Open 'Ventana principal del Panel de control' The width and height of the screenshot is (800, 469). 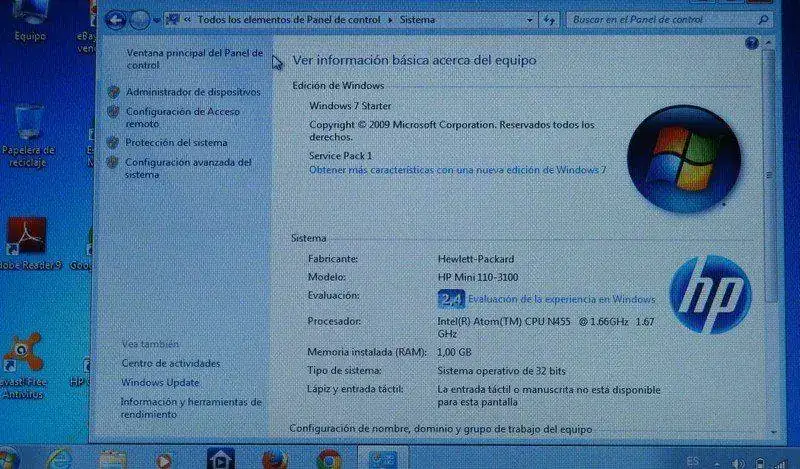coord(194,59)
